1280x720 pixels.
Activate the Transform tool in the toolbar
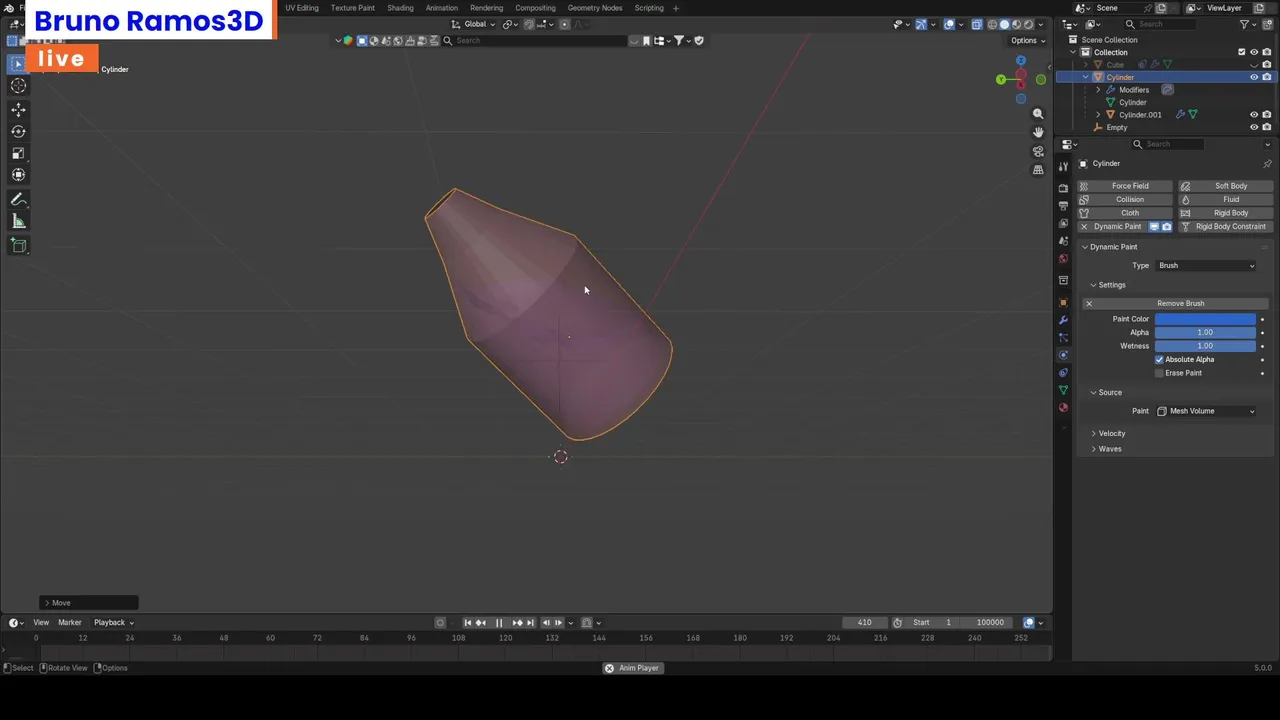[x=18, y=176]
